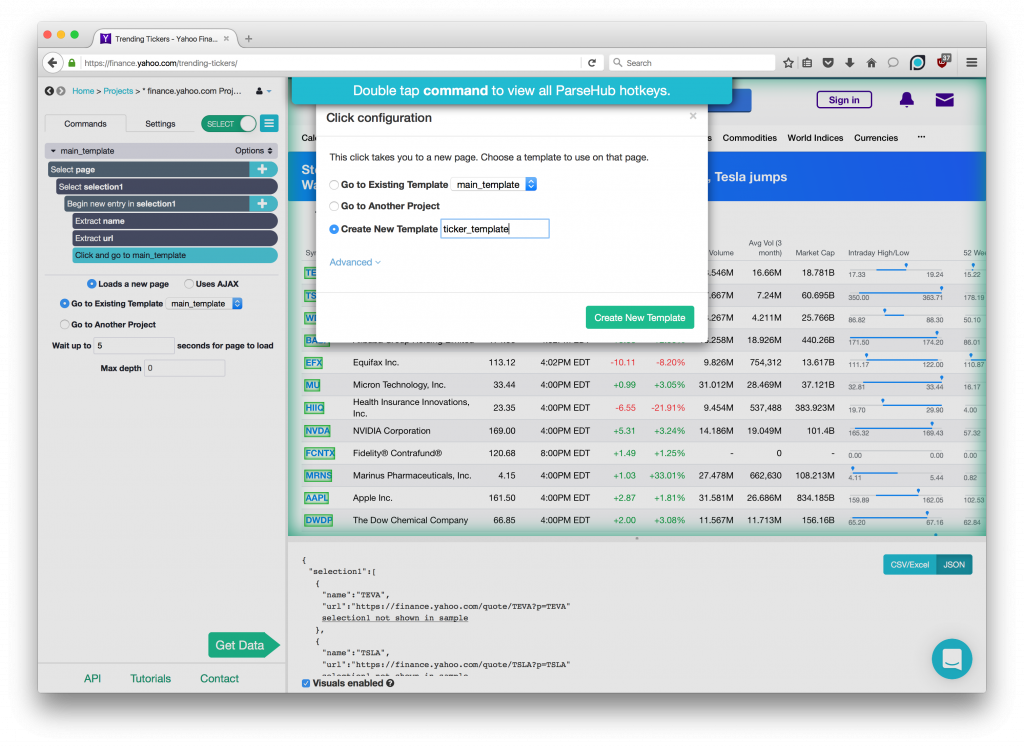Collapse main_template triangle
This screenshot has width=1024, height=747.
point(53,151)
